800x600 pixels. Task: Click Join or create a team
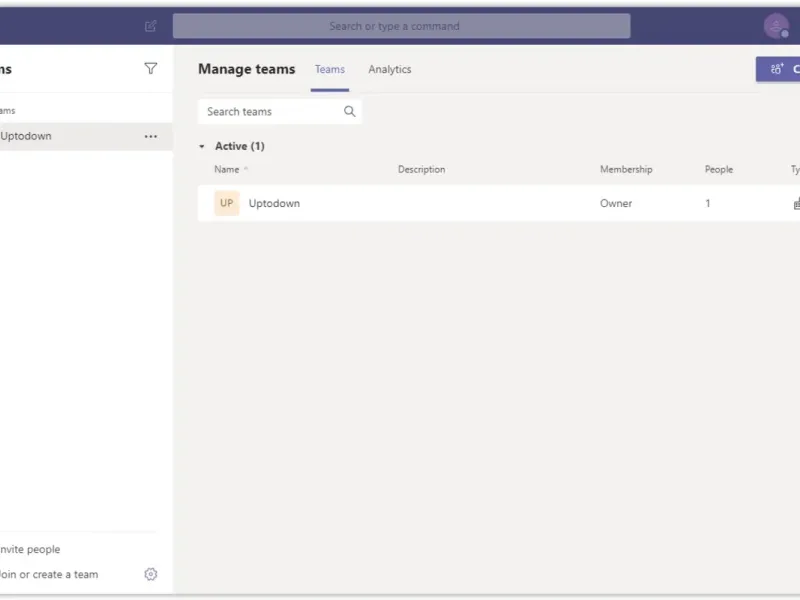pyautogui.click(x=49, y=574)
